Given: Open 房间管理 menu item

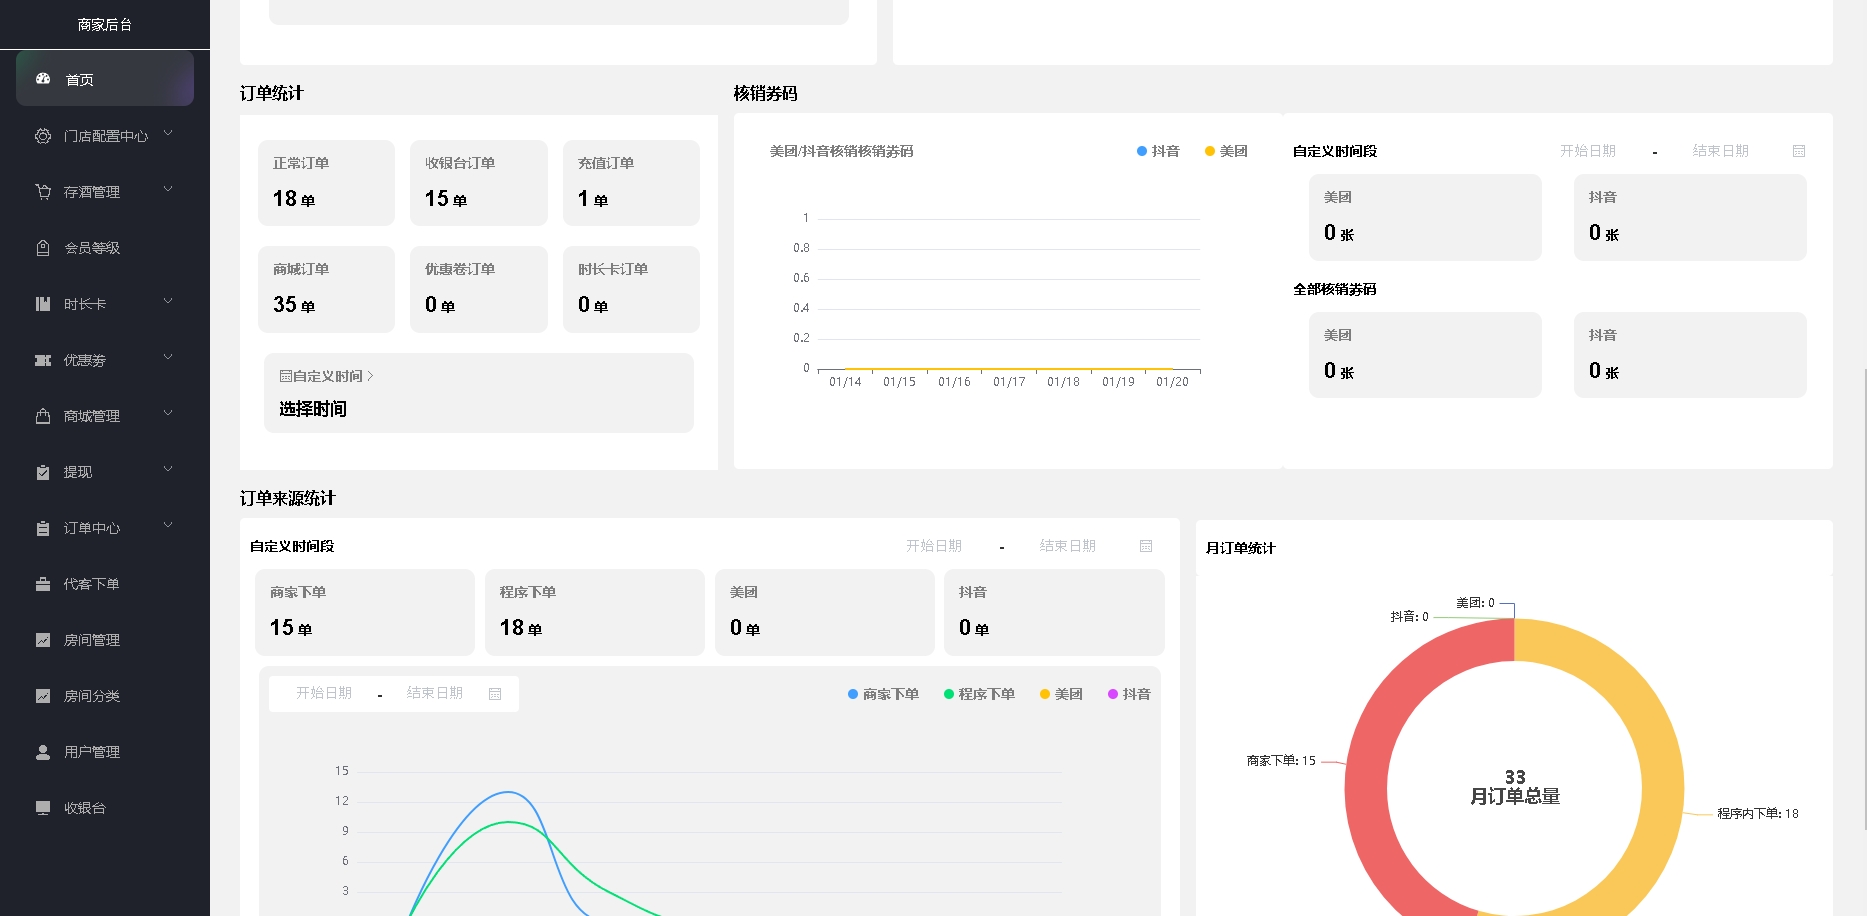Looking at the screenshot, I should click(105, 640).
